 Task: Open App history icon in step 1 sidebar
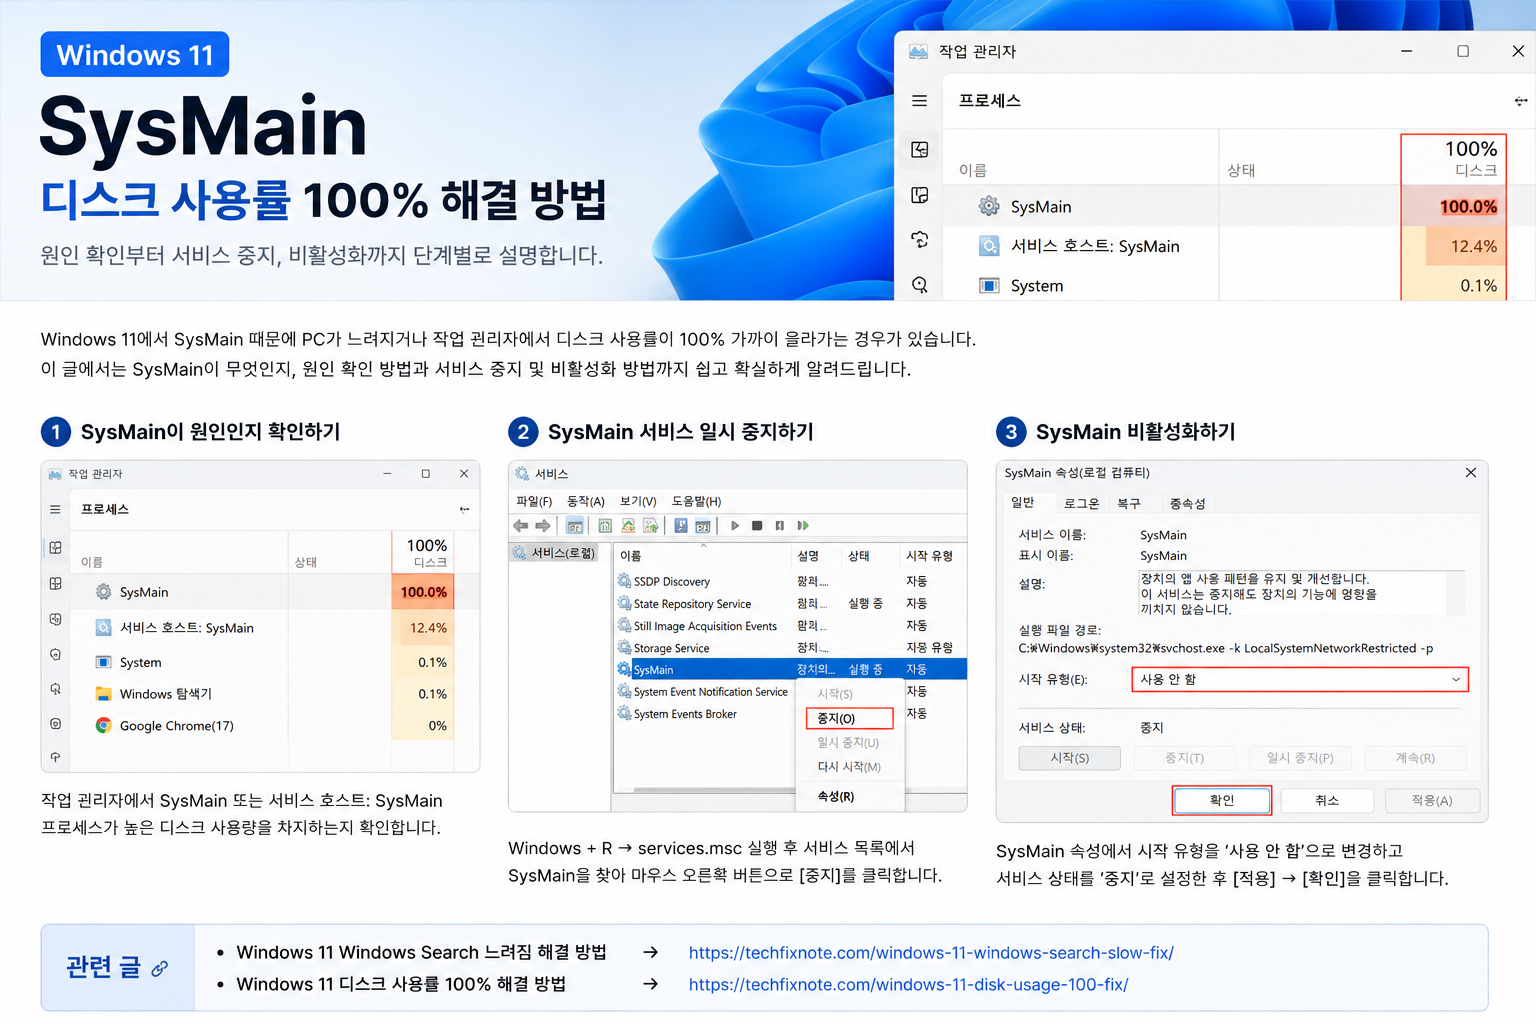[55, 619]
